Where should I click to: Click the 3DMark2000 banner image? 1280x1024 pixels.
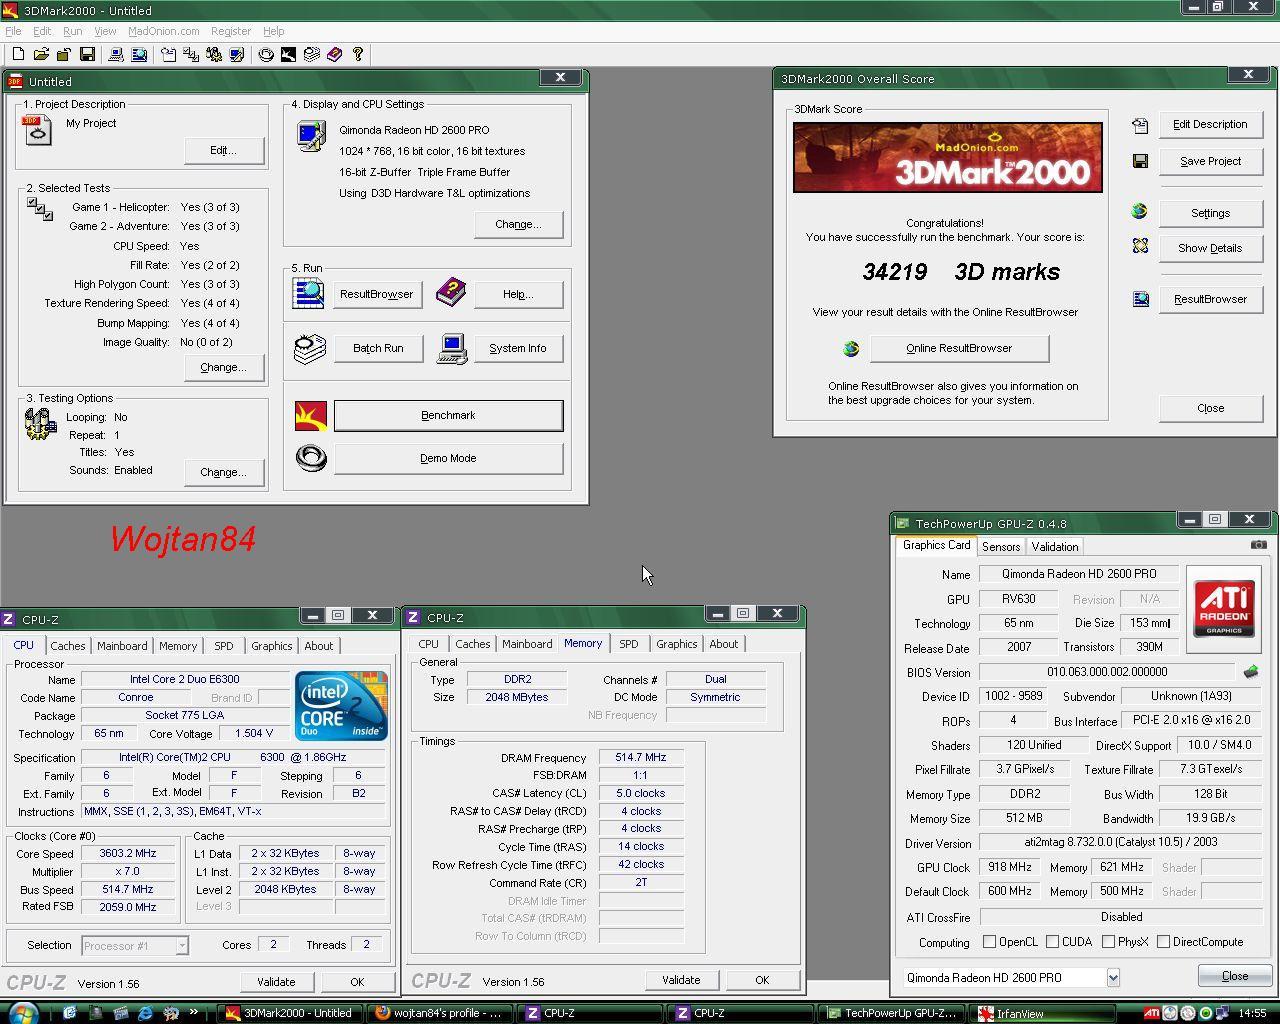[948, 157]
